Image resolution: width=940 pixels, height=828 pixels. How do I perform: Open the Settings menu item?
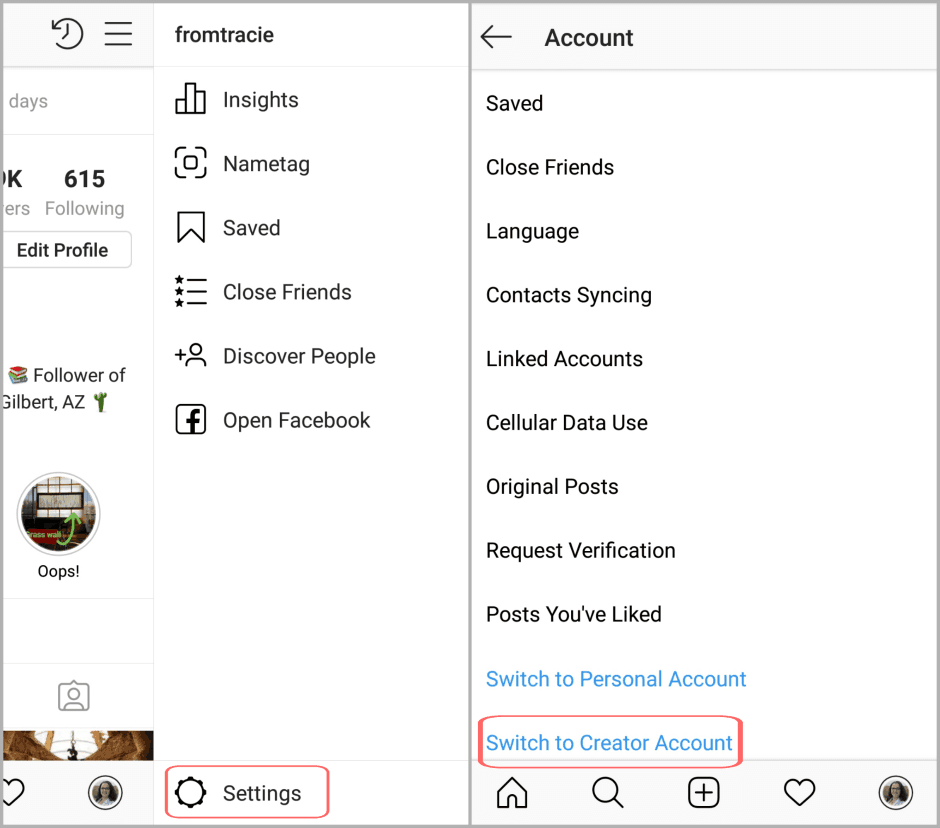247,792
